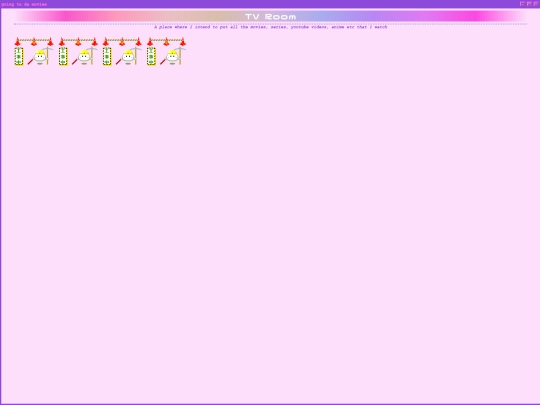The height and width of the screenshot is (405, 540).
Task: Click the "TV Room" heading banner
Action: [x=270, y=17]
